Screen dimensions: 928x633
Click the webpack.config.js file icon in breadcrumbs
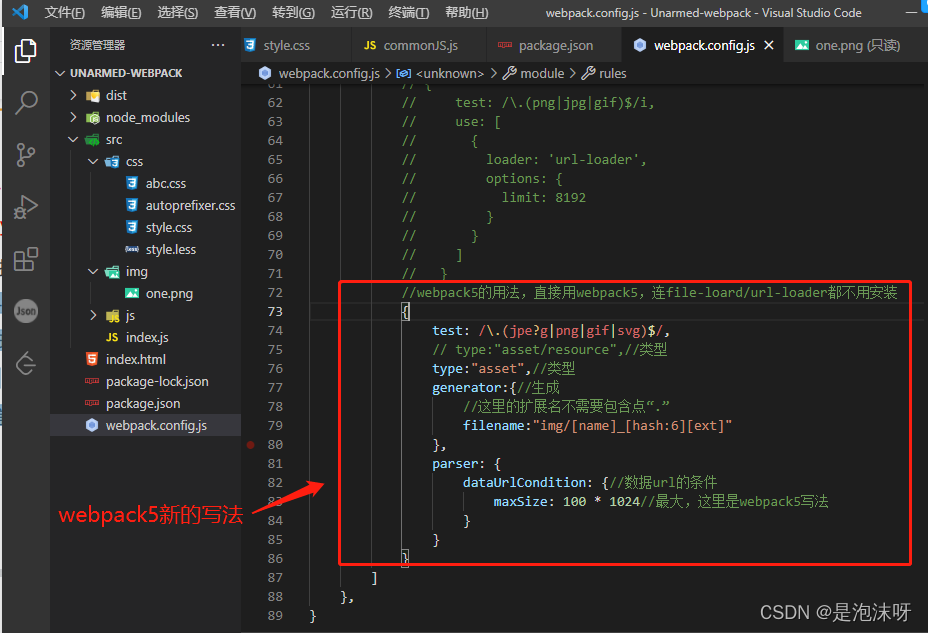265,72
